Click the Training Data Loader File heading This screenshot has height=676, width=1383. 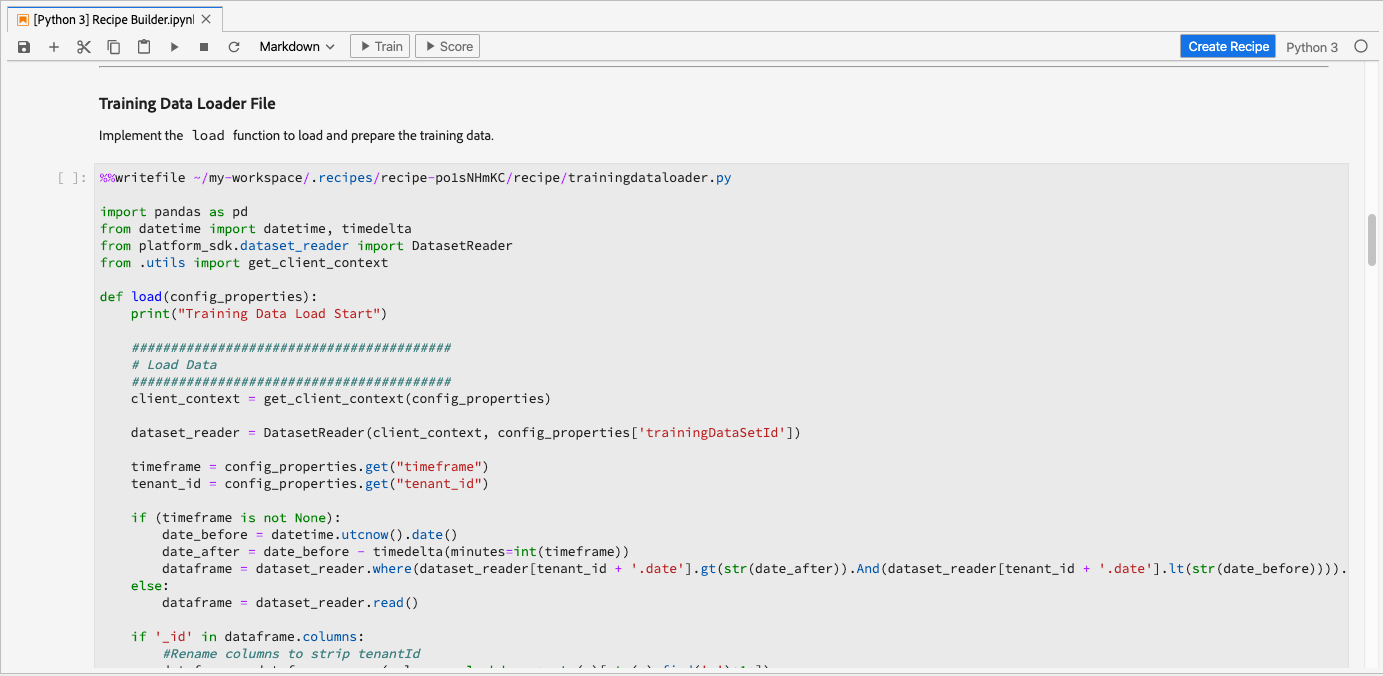tap(187, 104)
